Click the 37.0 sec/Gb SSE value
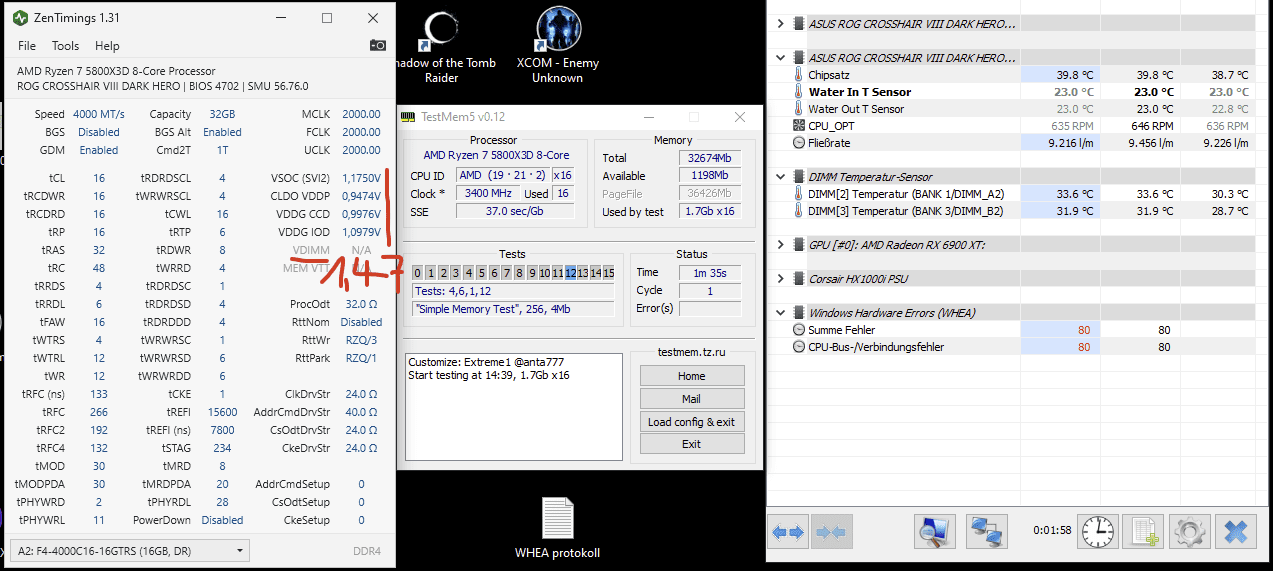1273x571 pixels. click(x=515, y=211)
